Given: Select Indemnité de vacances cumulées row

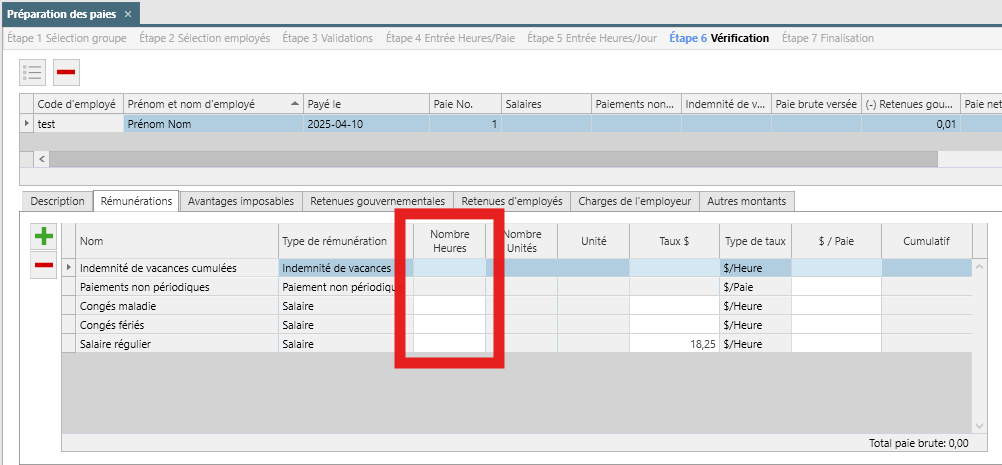Looking at the screenshot, I should click(x=517, y=268).
